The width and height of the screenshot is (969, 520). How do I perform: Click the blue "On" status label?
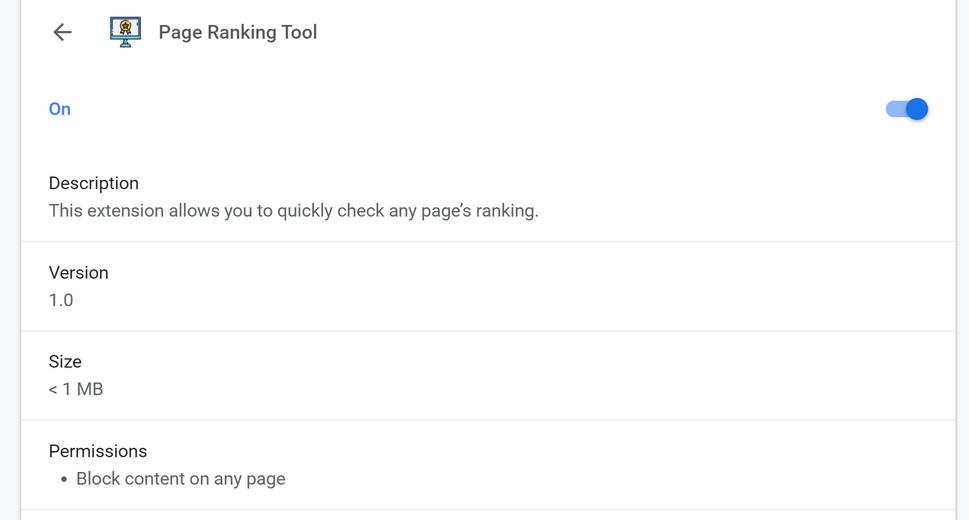[60, 109]
